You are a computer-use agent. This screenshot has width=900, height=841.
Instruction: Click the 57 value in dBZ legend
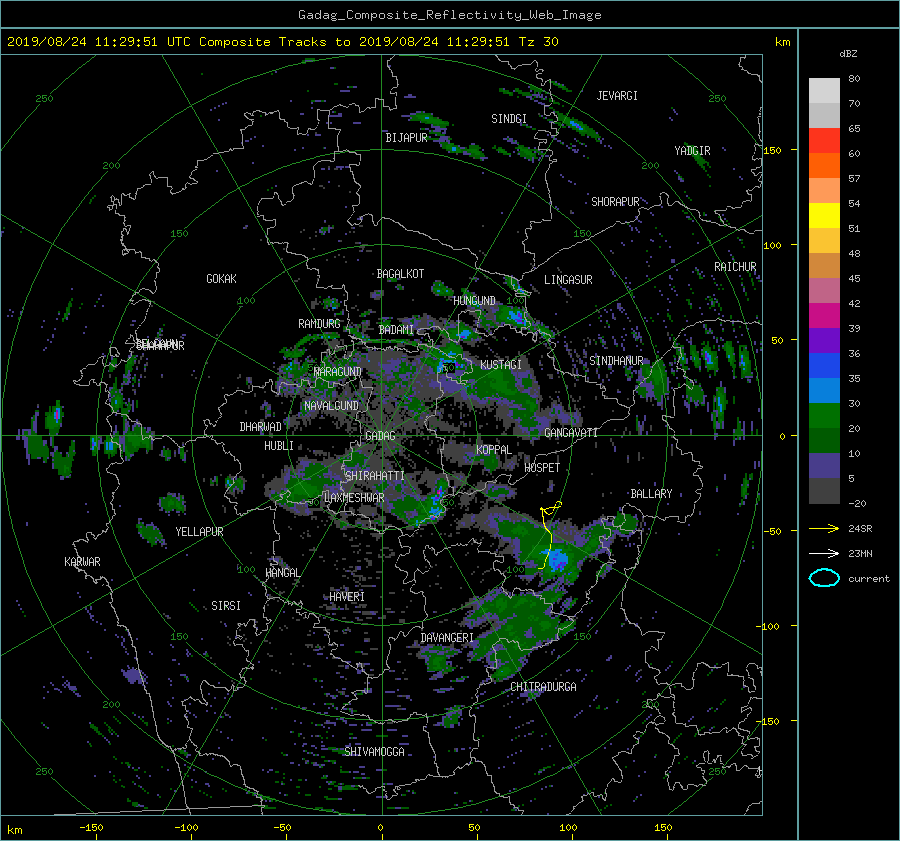pos(854,179)
